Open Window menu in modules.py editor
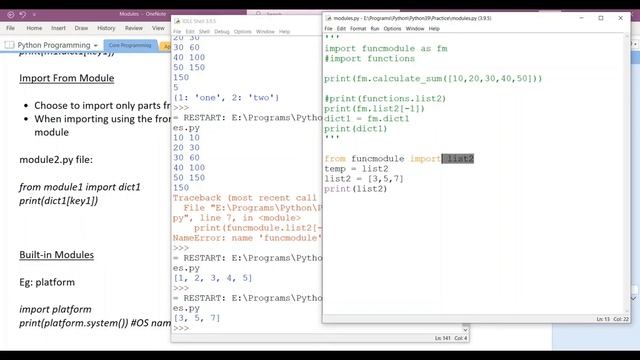 pos(415,29)
